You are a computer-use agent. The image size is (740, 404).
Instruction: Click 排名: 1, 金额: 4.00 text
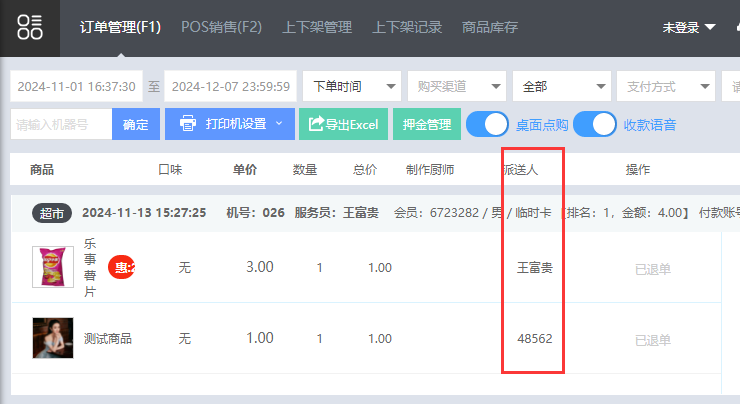(626, 213)
